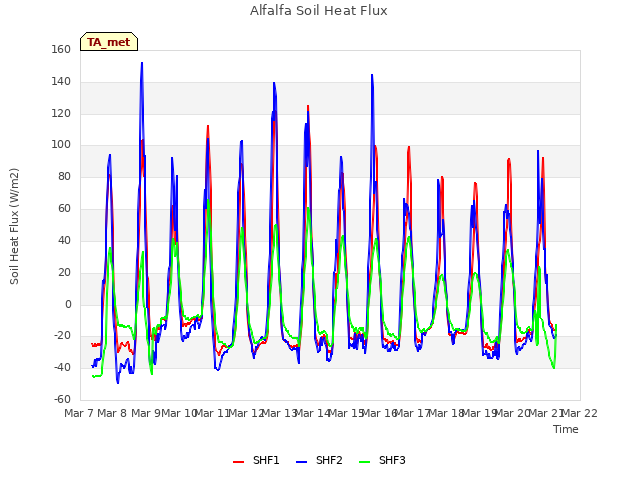Image resolution: width=640 pixels, height=480 pixels.
Task: Click the 80 y-axis tick label
Action: (x=64, y=176)
